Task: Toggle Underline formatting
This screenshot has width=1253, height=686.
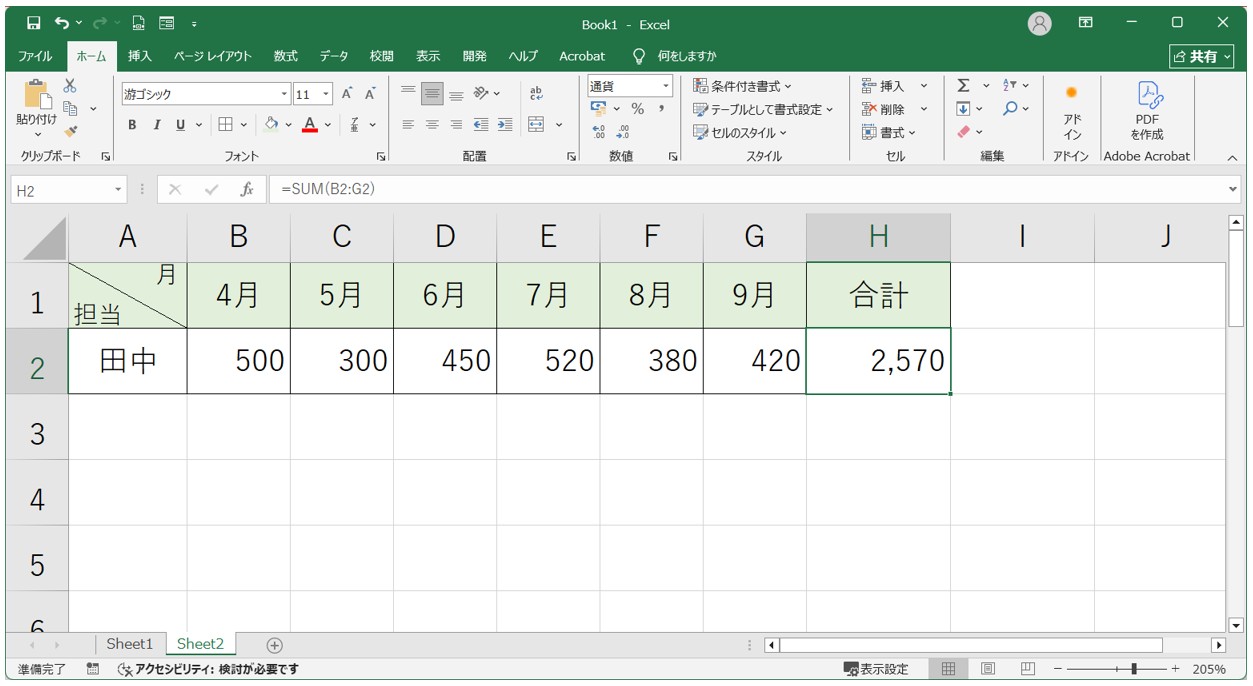Action: 181,125
